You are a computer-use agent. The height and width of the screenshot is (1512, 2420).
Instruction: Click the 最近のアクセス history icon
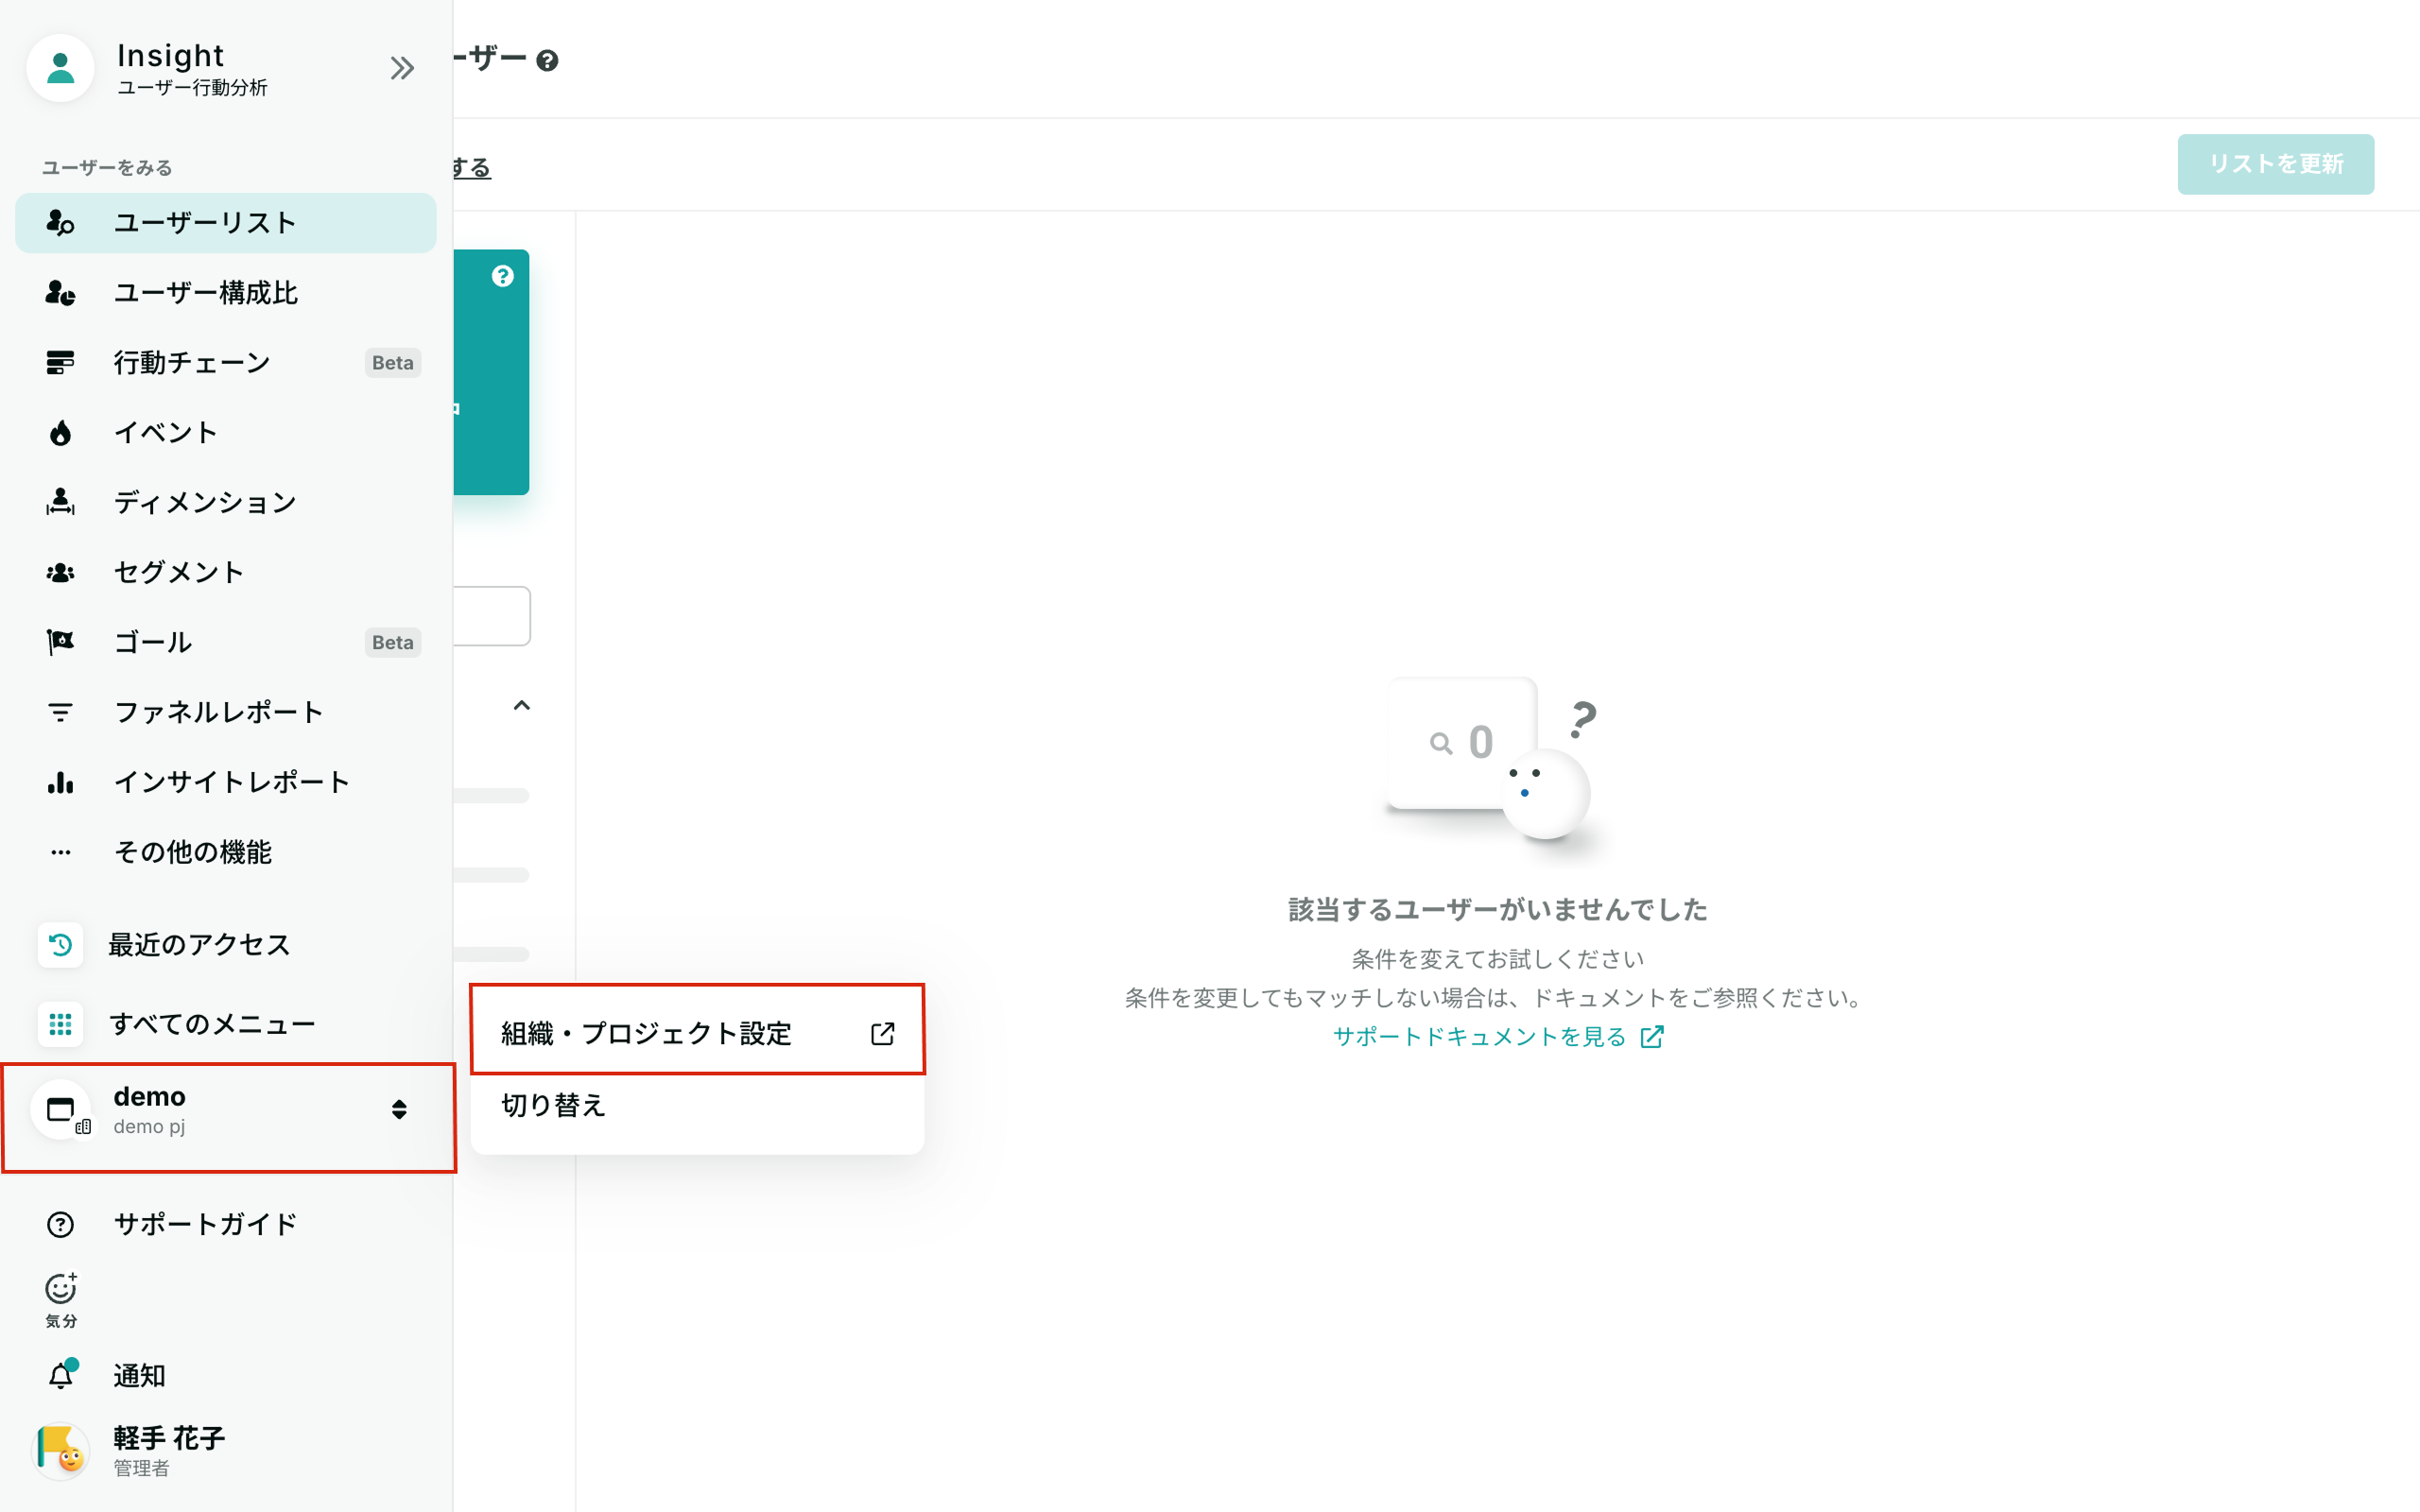(x=60, y=945)
